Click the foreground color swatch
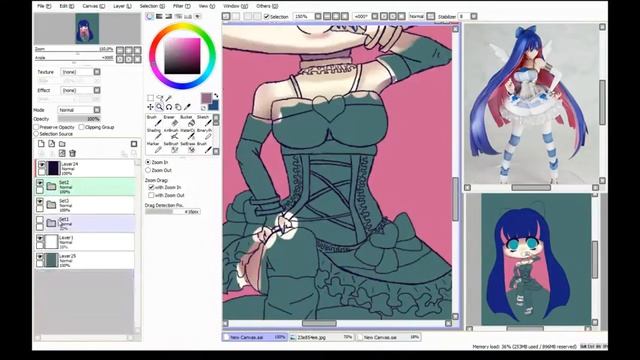This screenshot has height=360, width=640. click(207, 98)
